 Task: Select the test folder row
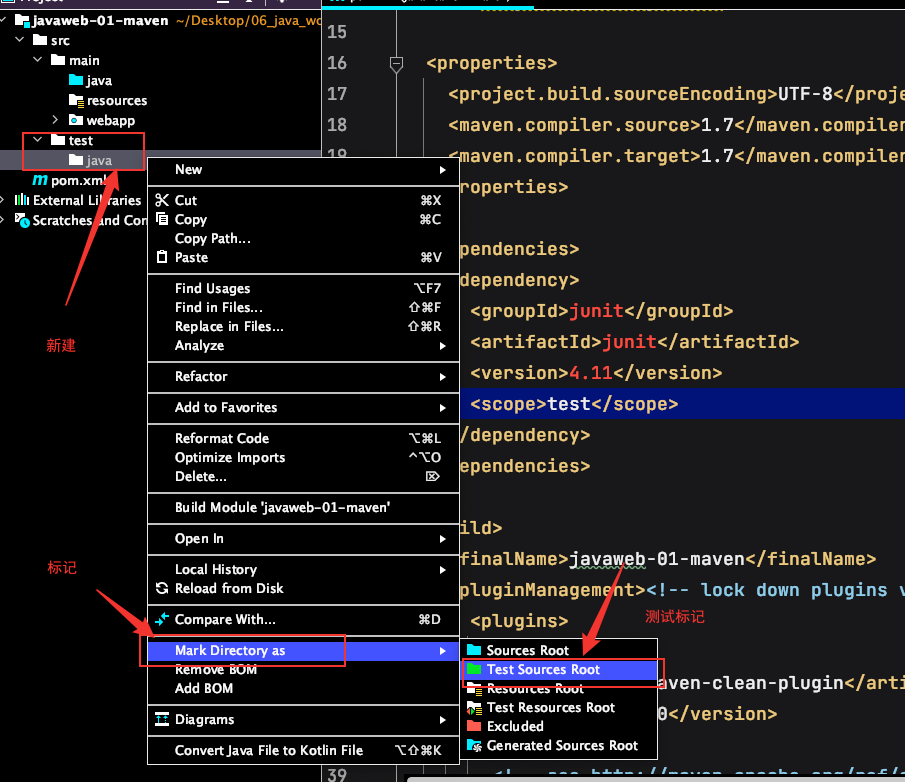[x=160, y=140]
